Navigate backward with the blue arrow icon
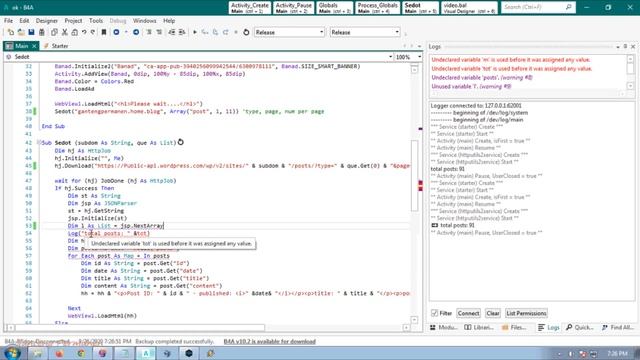Image resolution: width=640 pixels, height=360 pixels. [116, 32]
